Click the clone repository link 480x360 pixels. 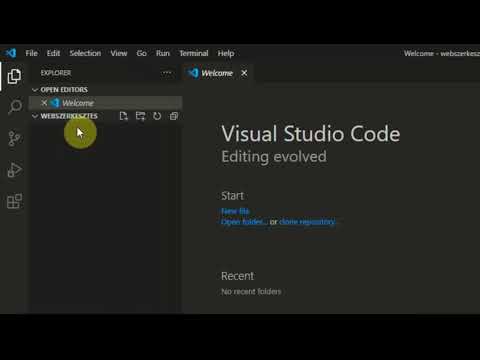pyautogui.click(x=307, y=222)
